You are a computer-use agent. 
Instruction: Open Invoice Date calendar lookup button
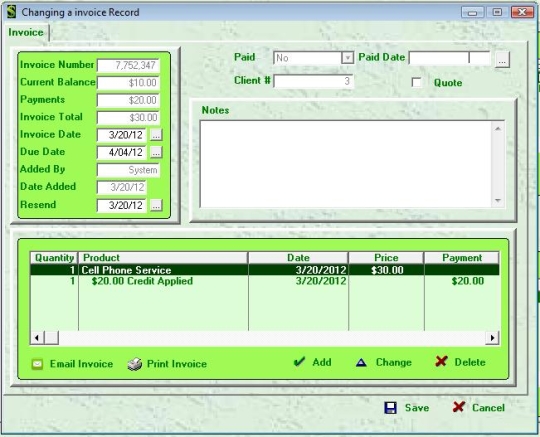click(x=156, y=135)
